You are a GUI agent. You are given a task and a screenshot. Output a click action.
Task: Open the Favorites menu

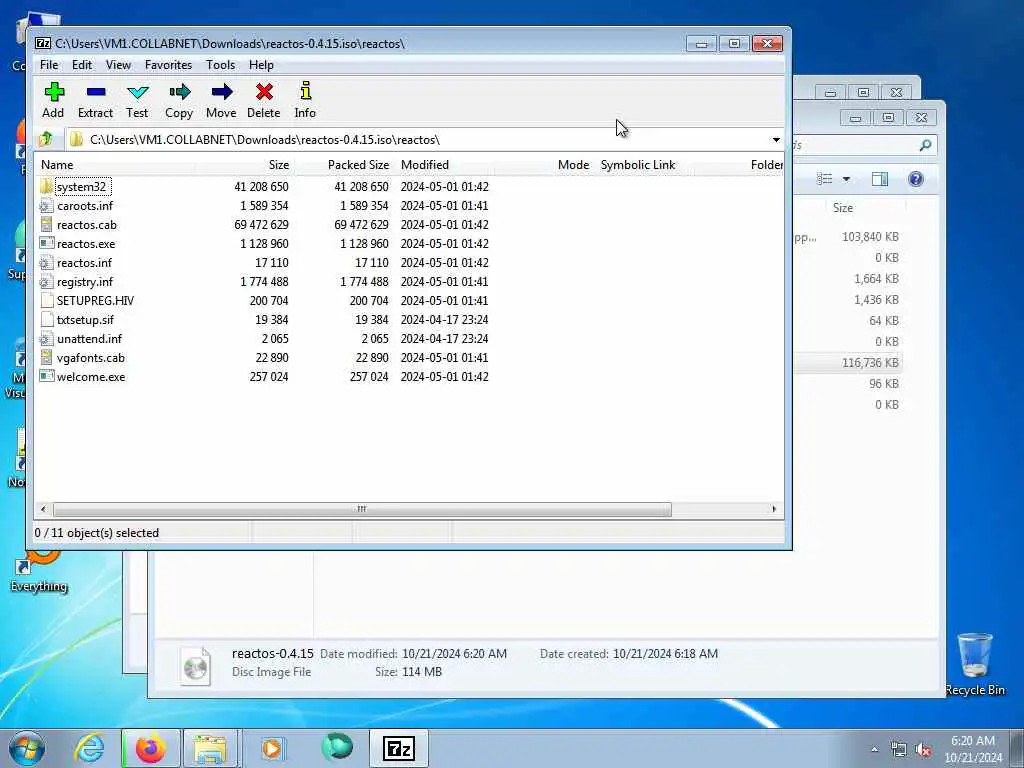pos(168,65)
